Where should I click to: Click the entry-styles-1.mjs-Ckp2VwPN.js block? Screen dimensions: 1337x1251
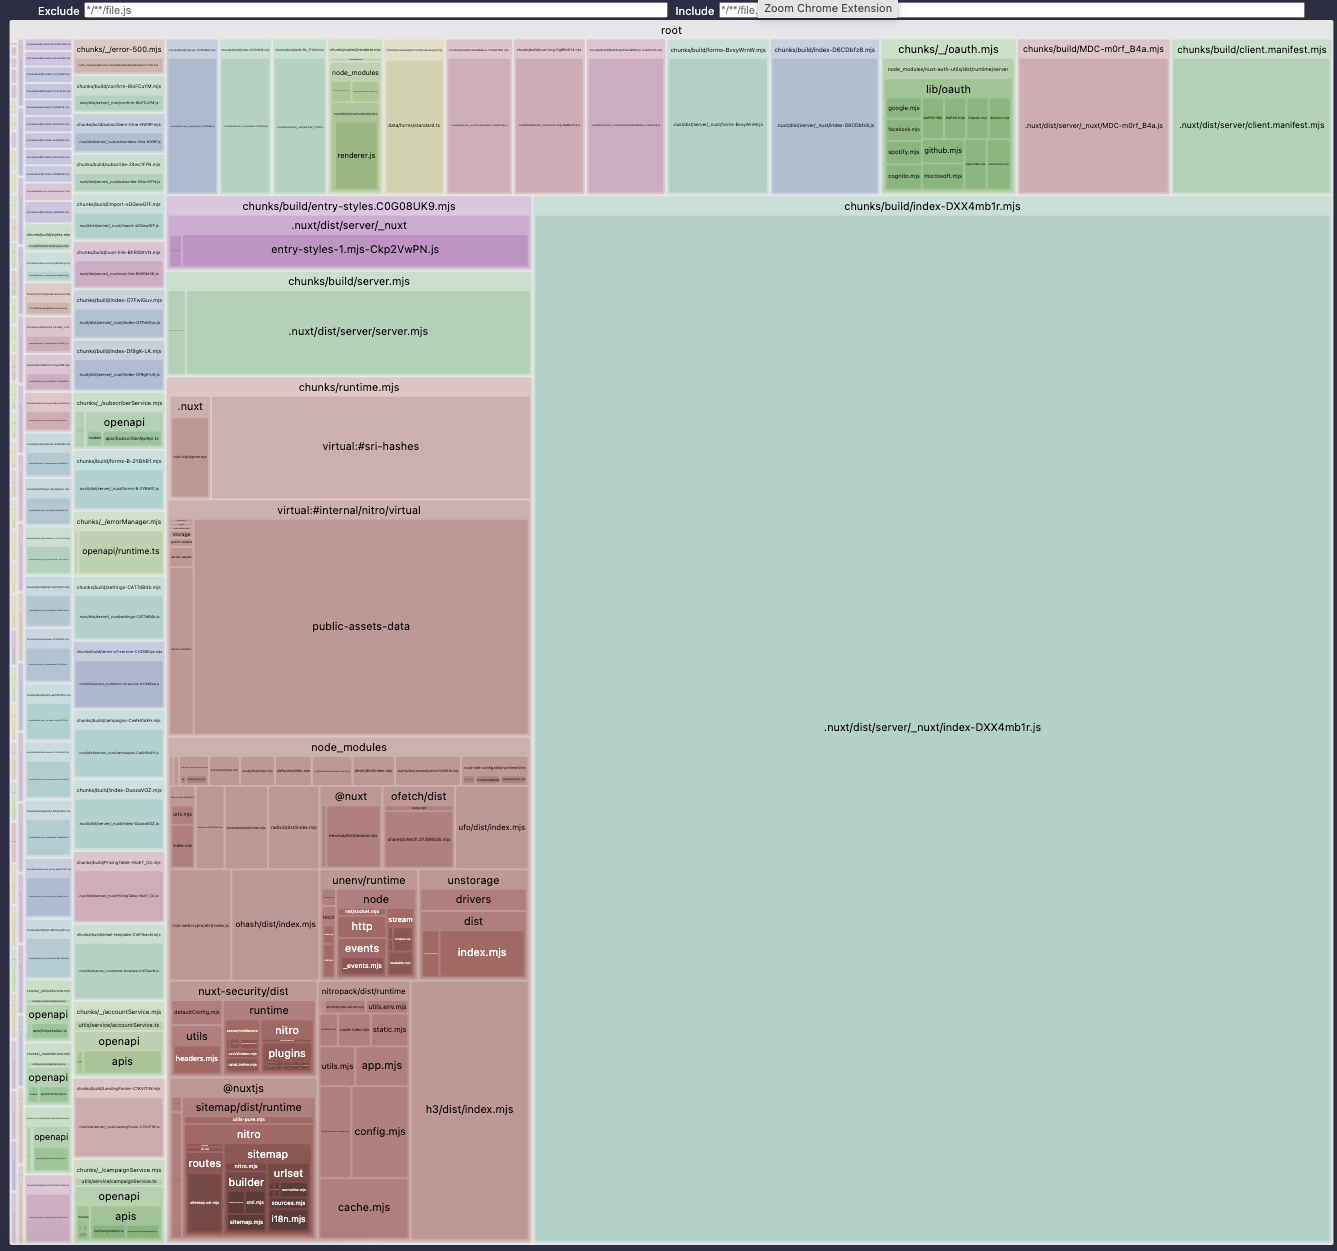click(355, 250)
